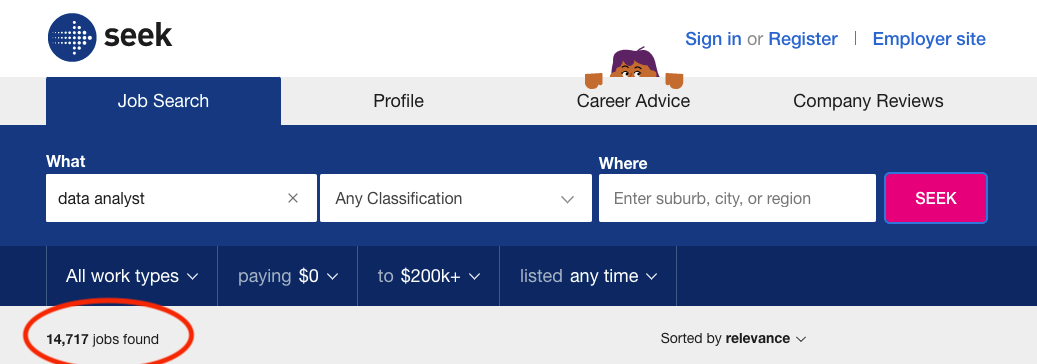Open the Any Classification dropdown
The width and height of the screenshot is (1037, 364).
click(456, 199)
